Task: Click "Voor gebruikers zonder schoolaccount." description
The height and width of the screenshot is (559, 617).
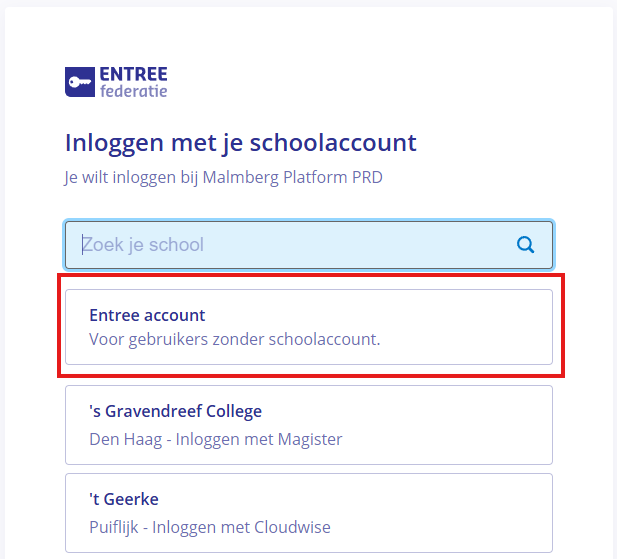Action: (235, 339)
